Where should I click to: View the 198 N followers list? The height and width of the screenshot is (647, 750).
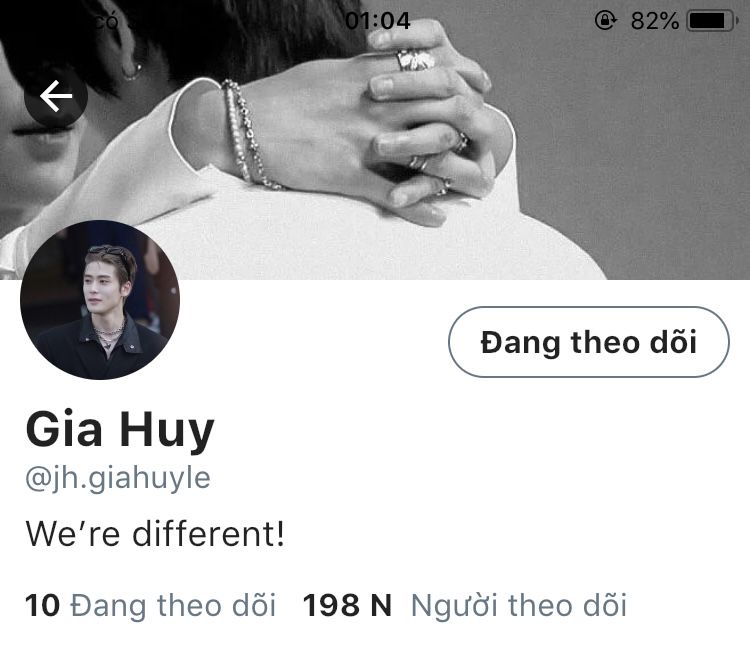coord(464,605)
